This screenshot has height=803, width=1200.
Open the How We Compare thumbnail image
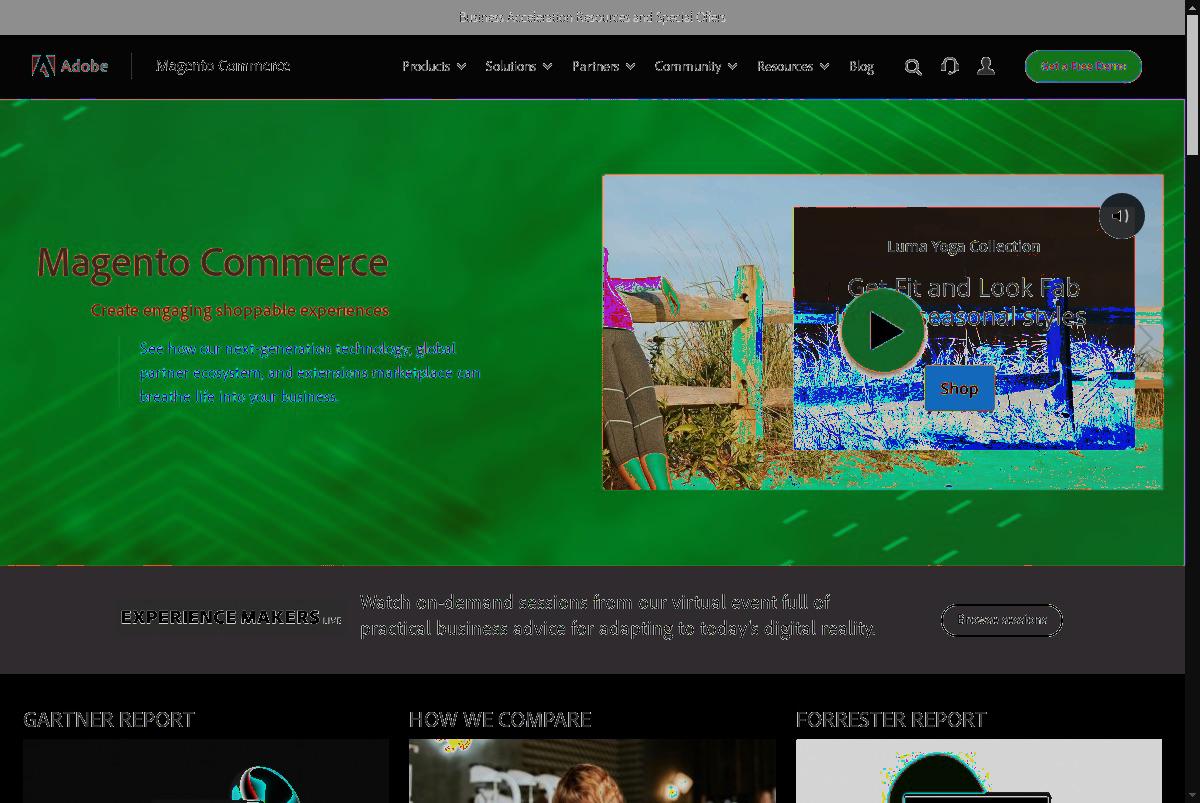coord(592,771)
